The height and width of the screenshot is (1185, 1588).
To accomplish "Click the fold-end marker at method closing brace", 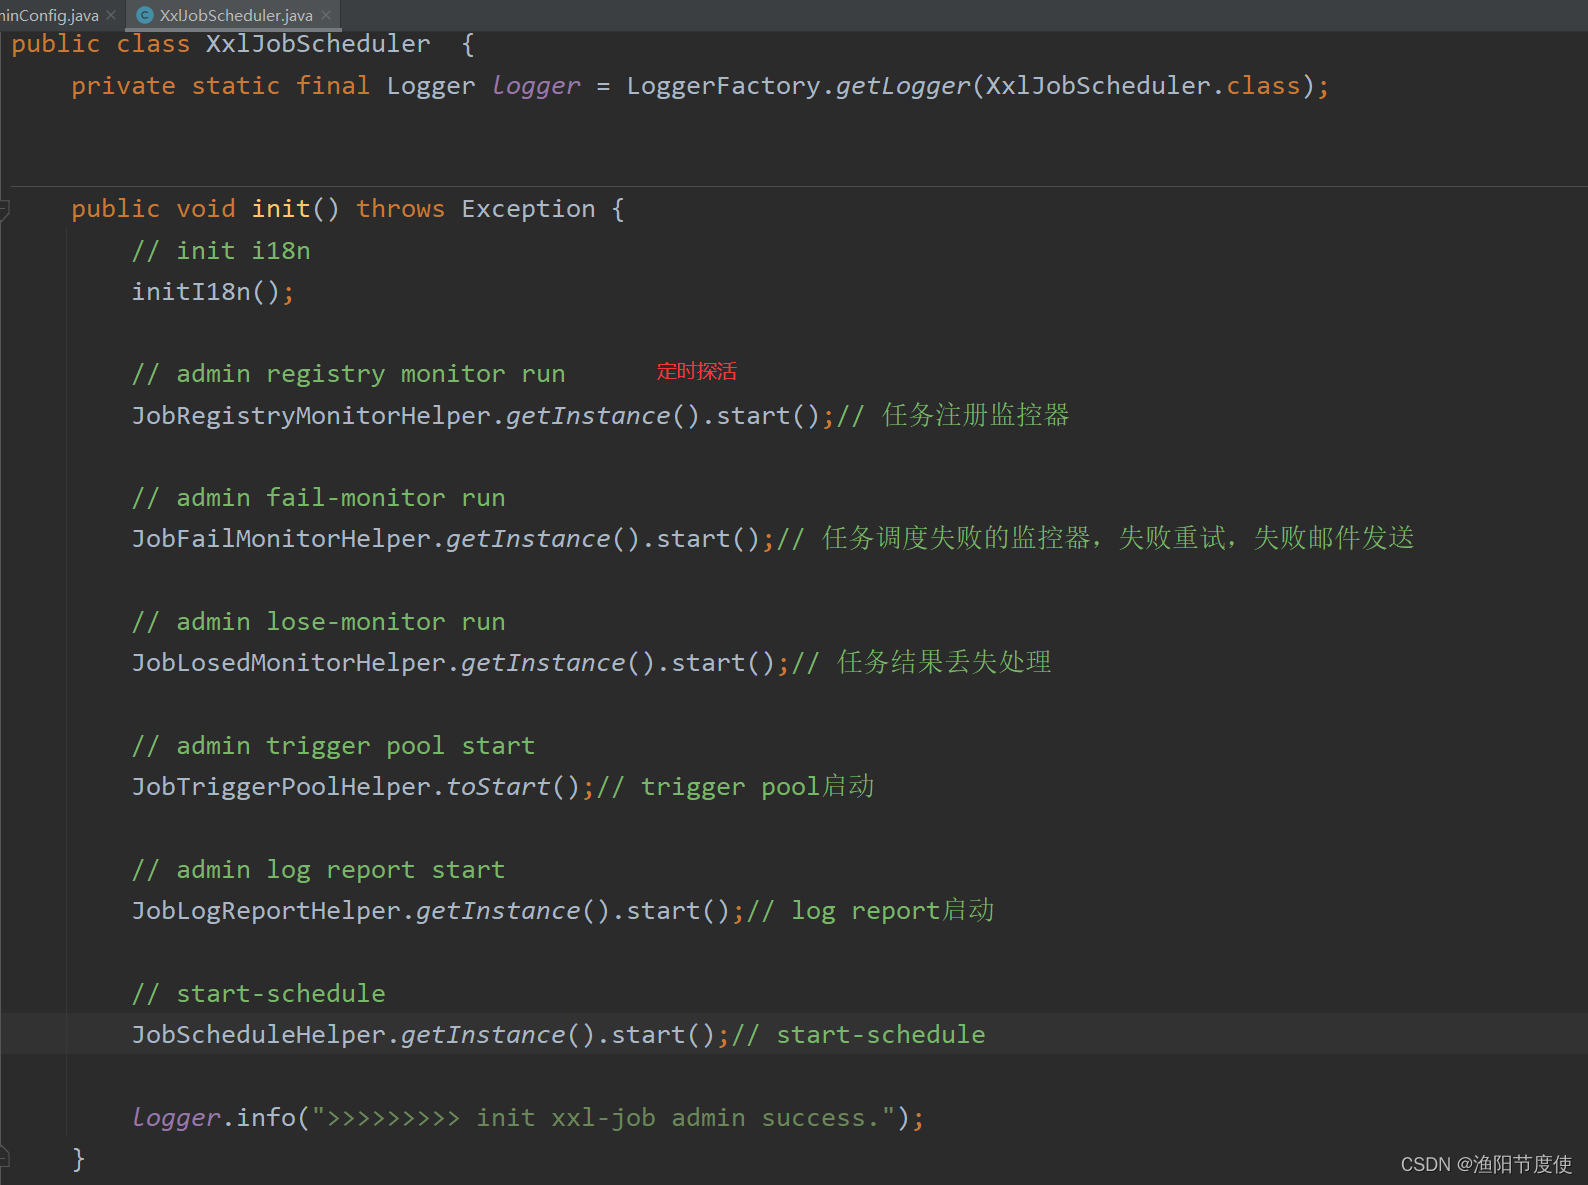I will [4, 1159].
